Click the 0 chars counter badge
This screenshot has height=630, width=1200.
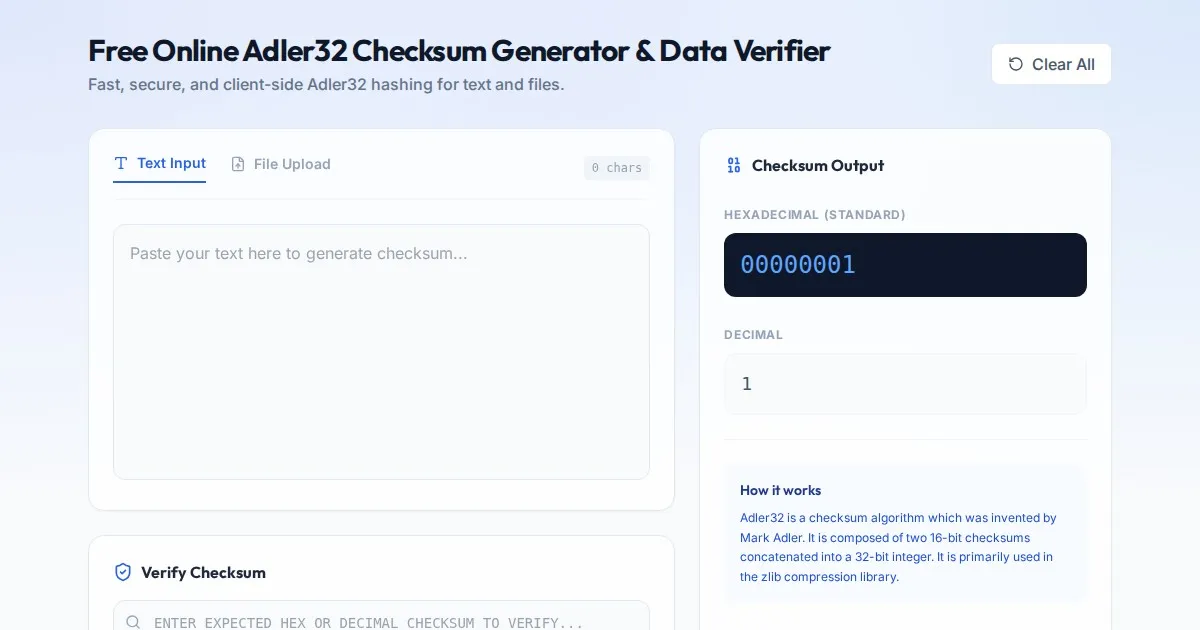(616, 168)
